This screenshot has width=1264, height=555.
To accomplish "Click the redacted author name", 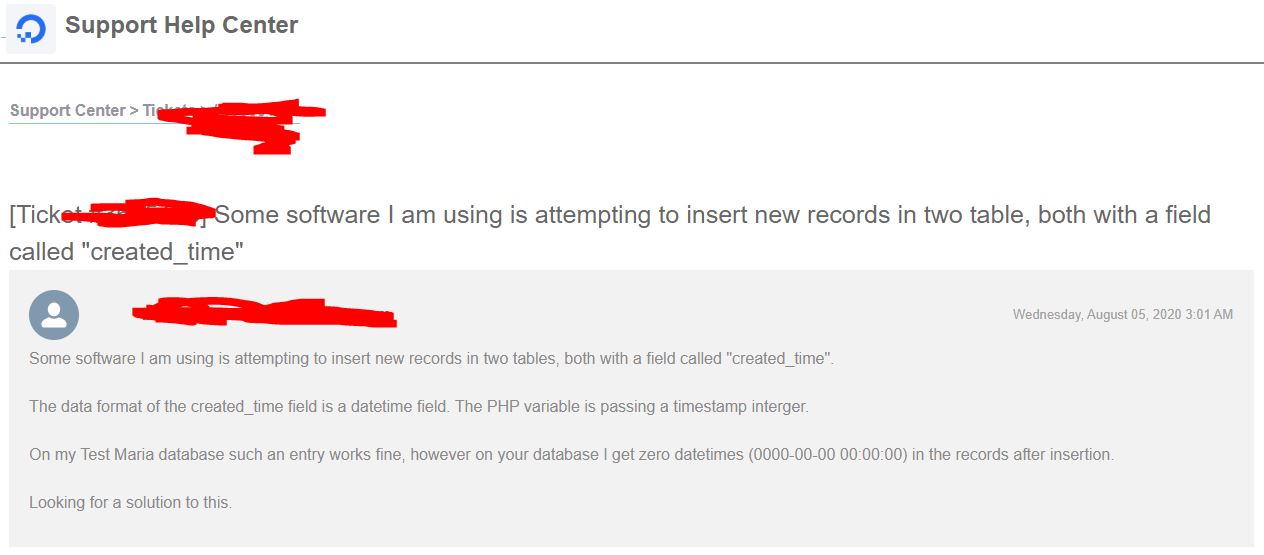I will 264,312.
